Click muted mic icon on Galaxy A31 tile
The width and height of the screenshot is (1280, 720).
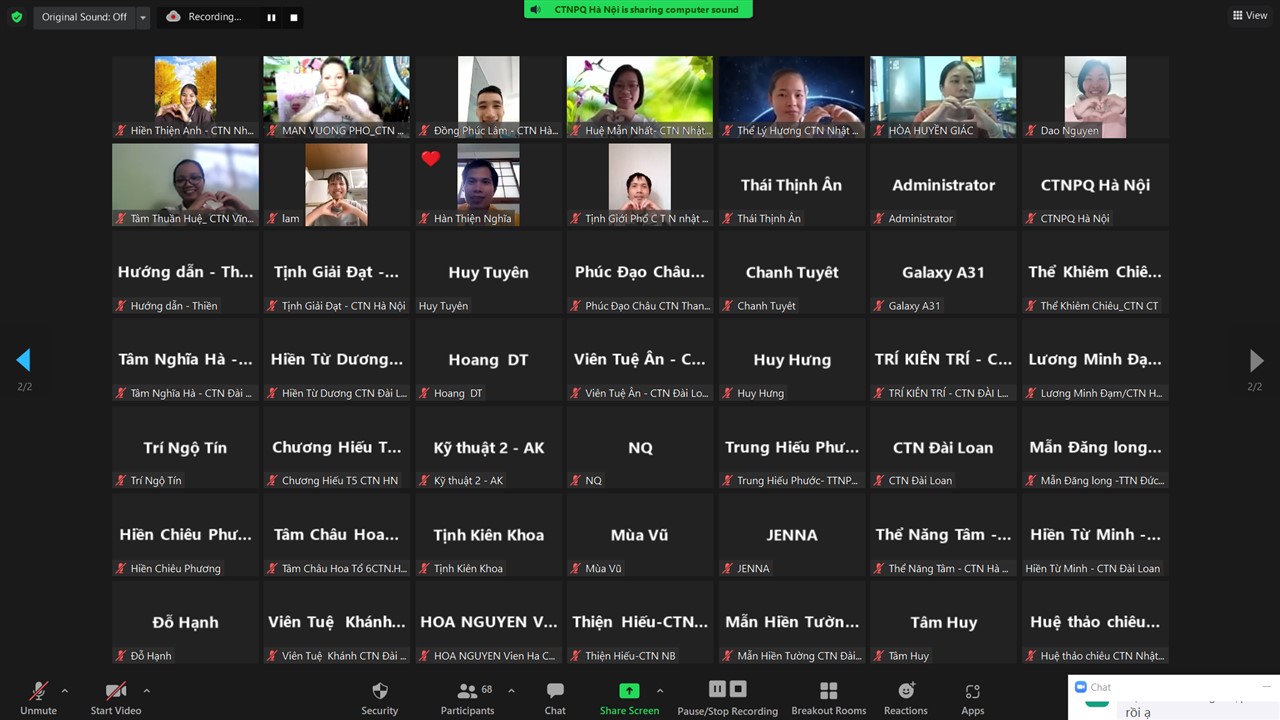pos(879,306)
